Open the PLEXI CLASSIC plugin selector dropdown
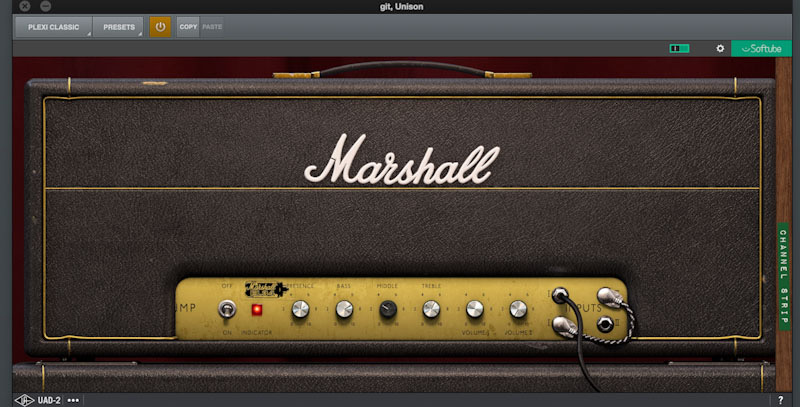Image resolution: width=800 pixels, height=407 pixels. click(54, 27)
